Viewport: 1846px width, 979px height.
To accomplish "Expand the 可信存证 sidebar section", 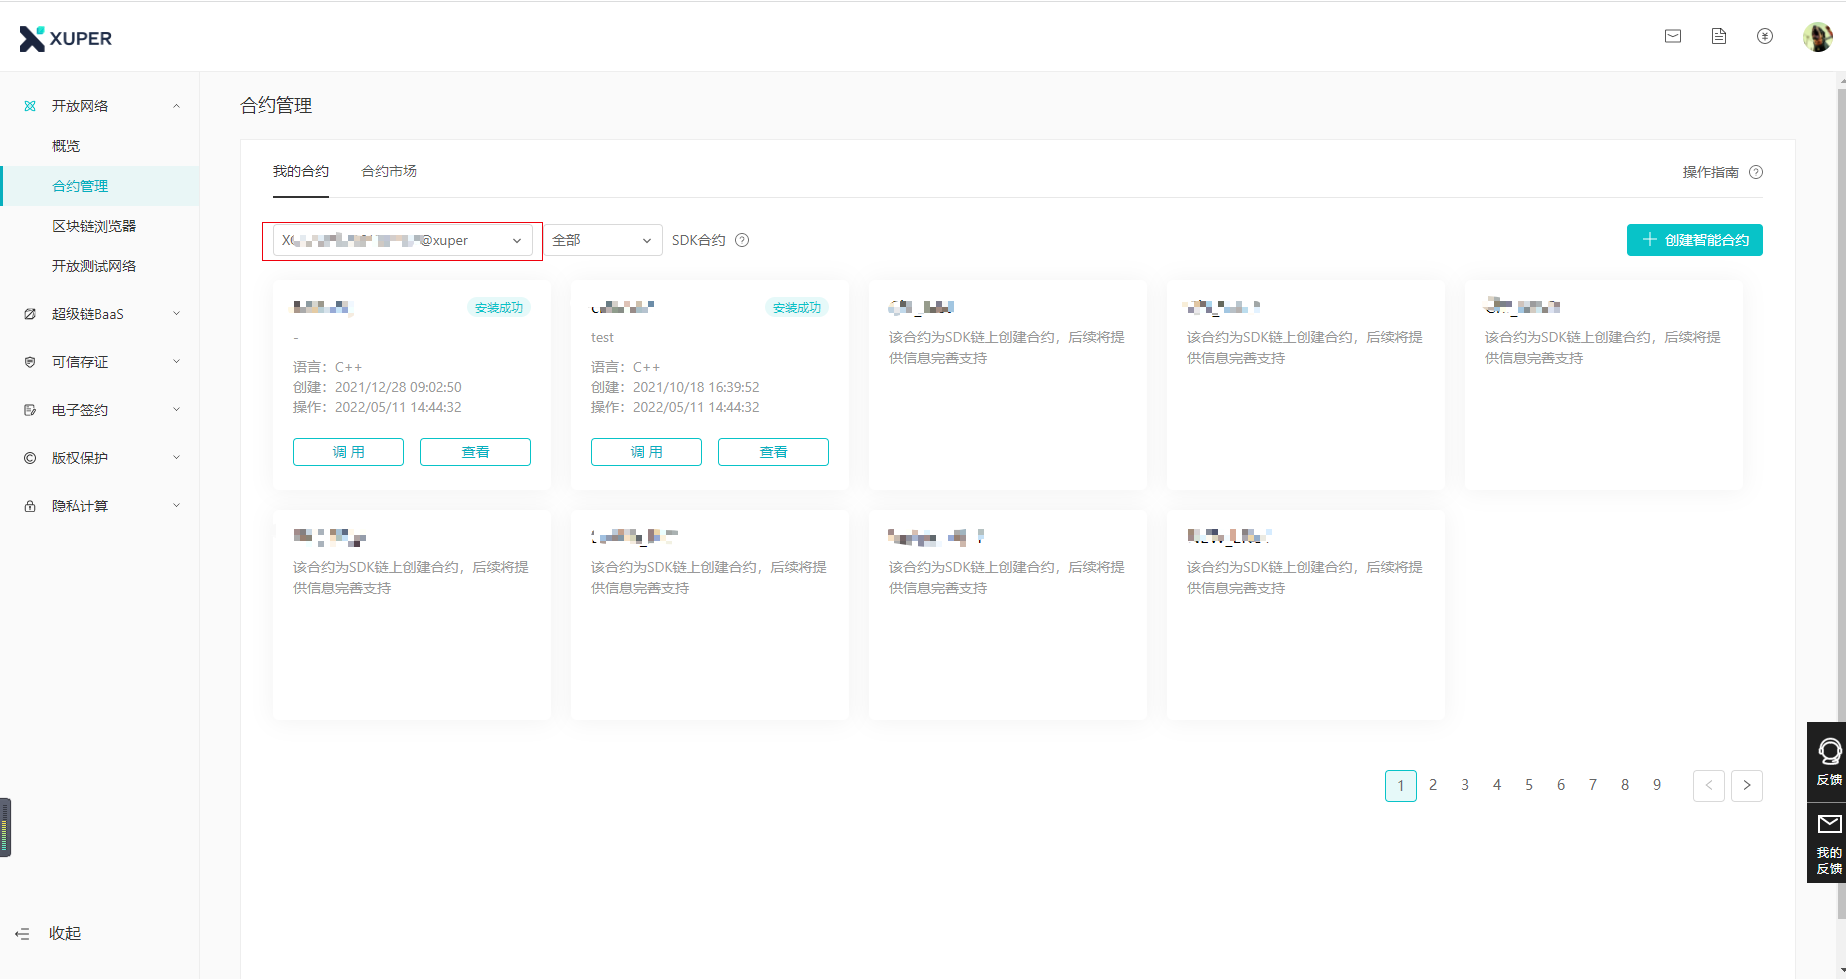I will click(100, 362).
